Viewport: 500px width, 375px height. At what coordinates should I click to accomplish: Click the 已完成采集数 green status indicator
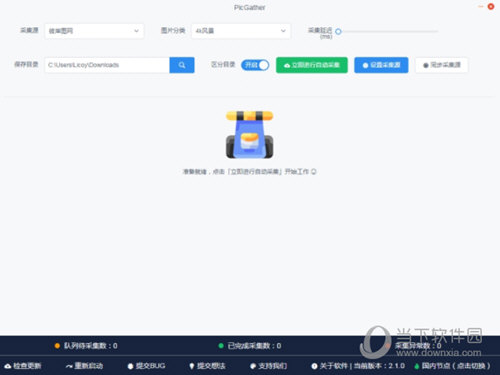point(221,346)
